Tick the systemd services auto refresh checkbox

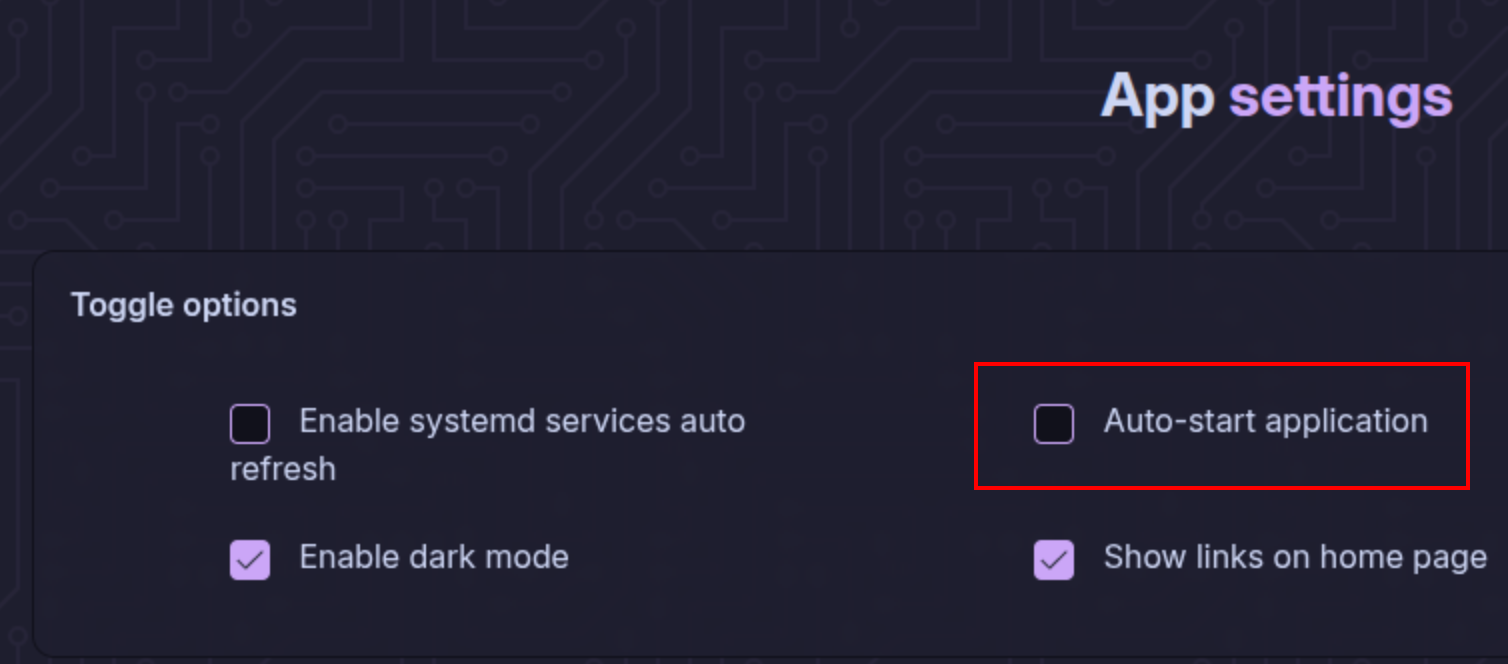point(250,424)
